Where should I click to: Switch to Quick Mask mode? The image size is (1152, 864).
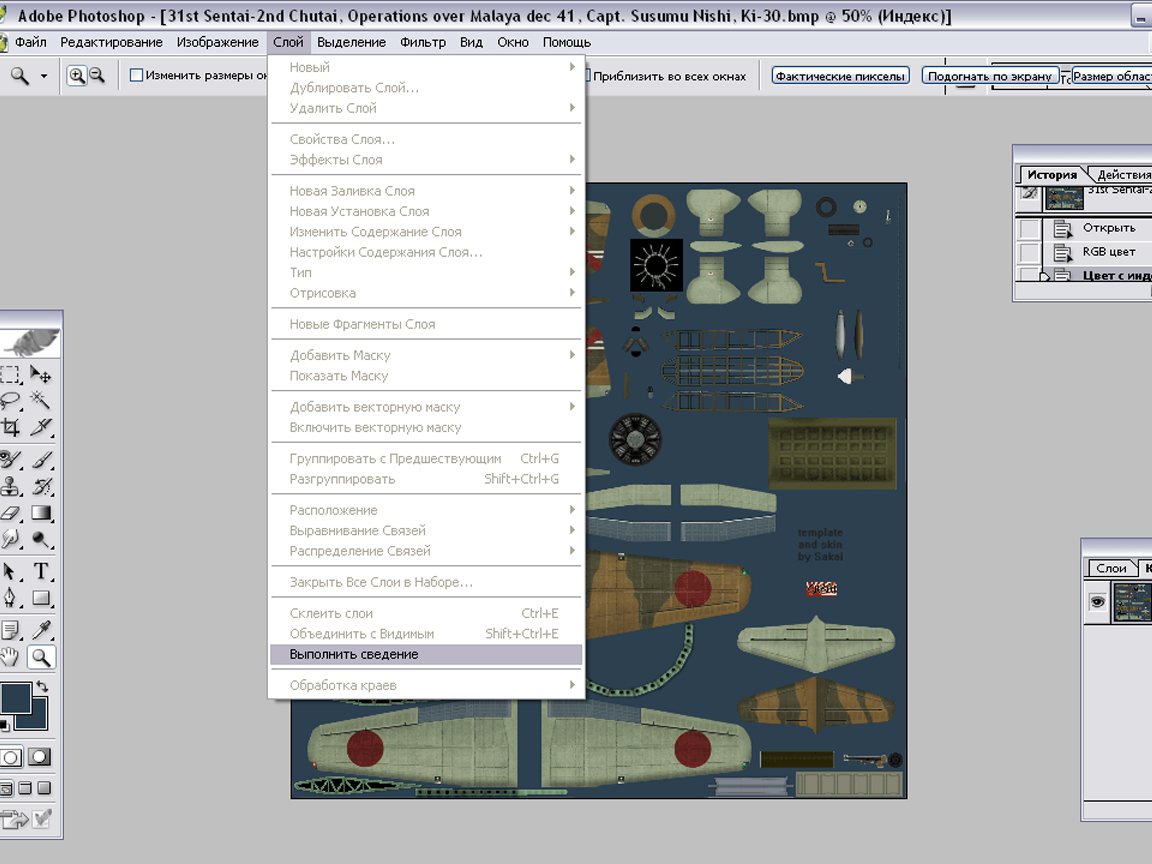tap(40, 757)
